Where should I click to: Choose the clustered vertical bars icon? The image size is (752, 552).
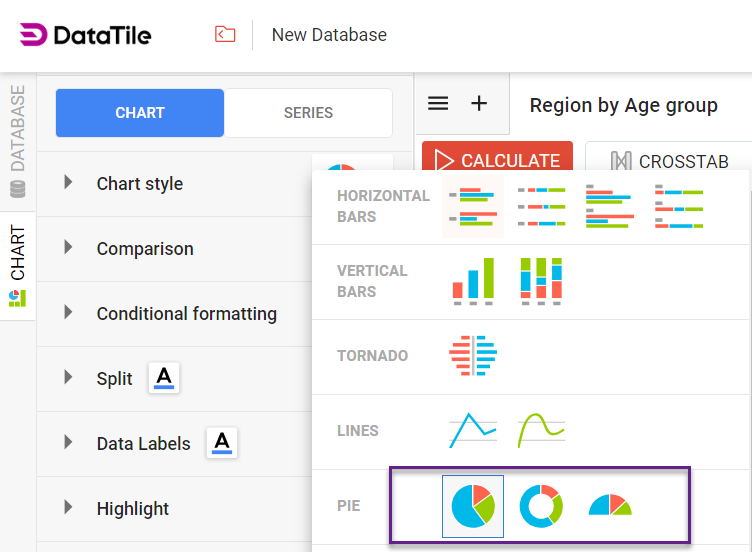pos(473,280)
